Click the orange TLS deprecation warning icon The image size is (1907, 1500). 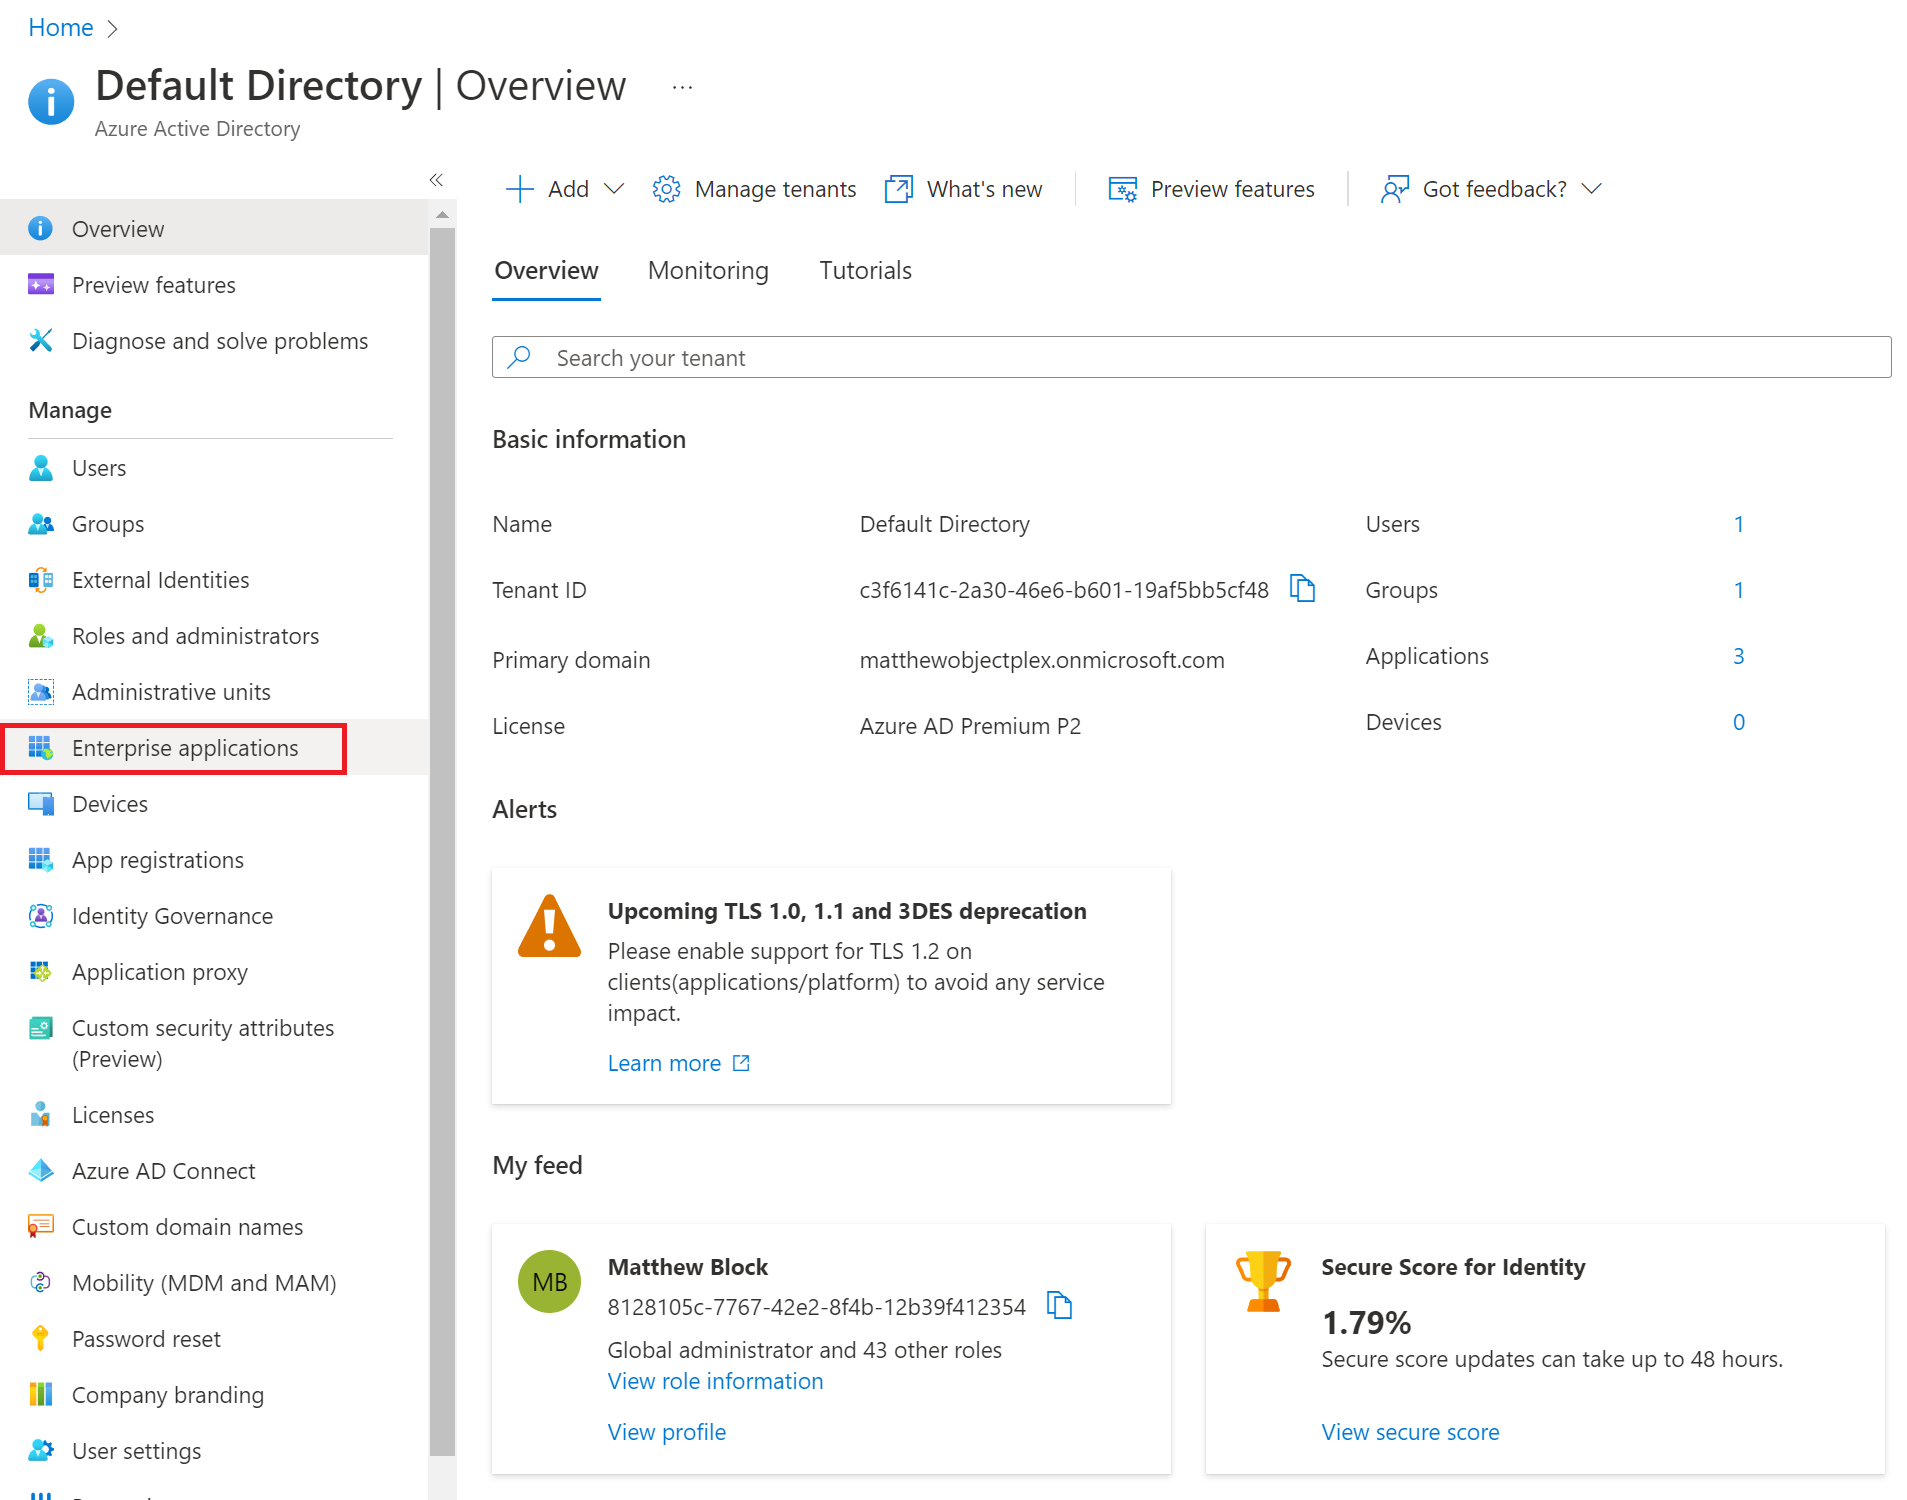[x=549, y=926]
